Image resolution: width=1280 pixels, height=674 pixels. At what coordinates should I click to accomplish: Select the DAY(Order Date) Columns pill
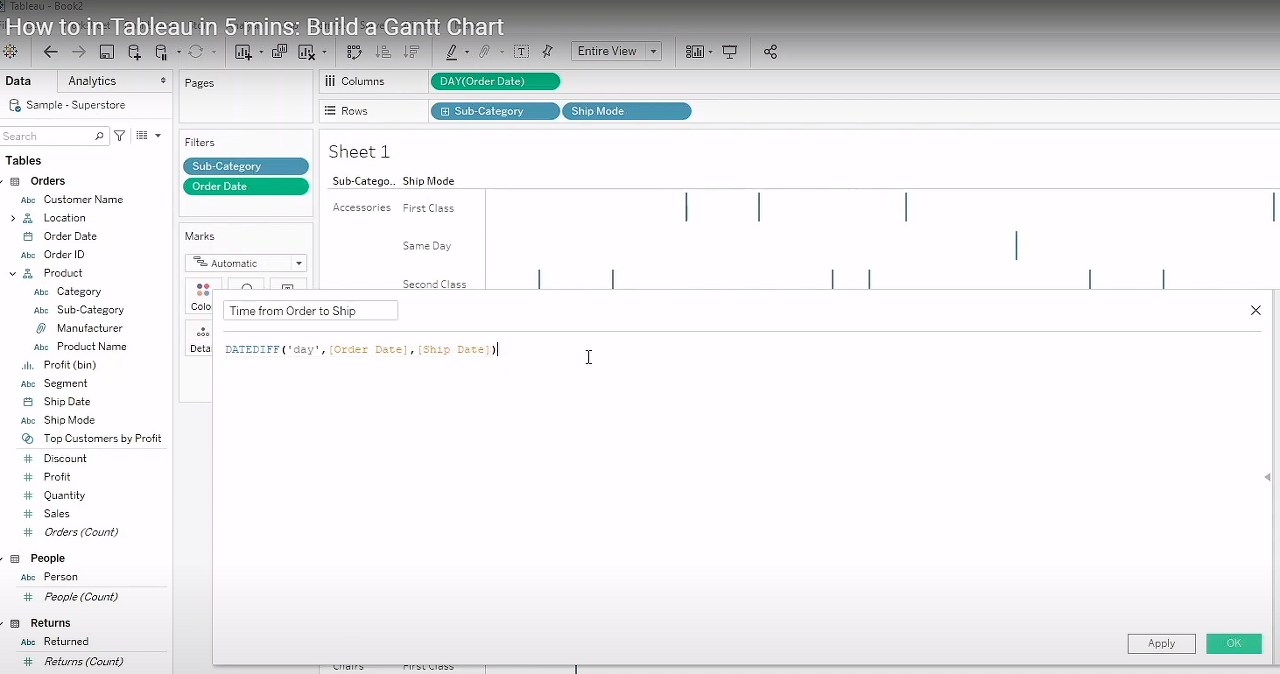(495, 81)
